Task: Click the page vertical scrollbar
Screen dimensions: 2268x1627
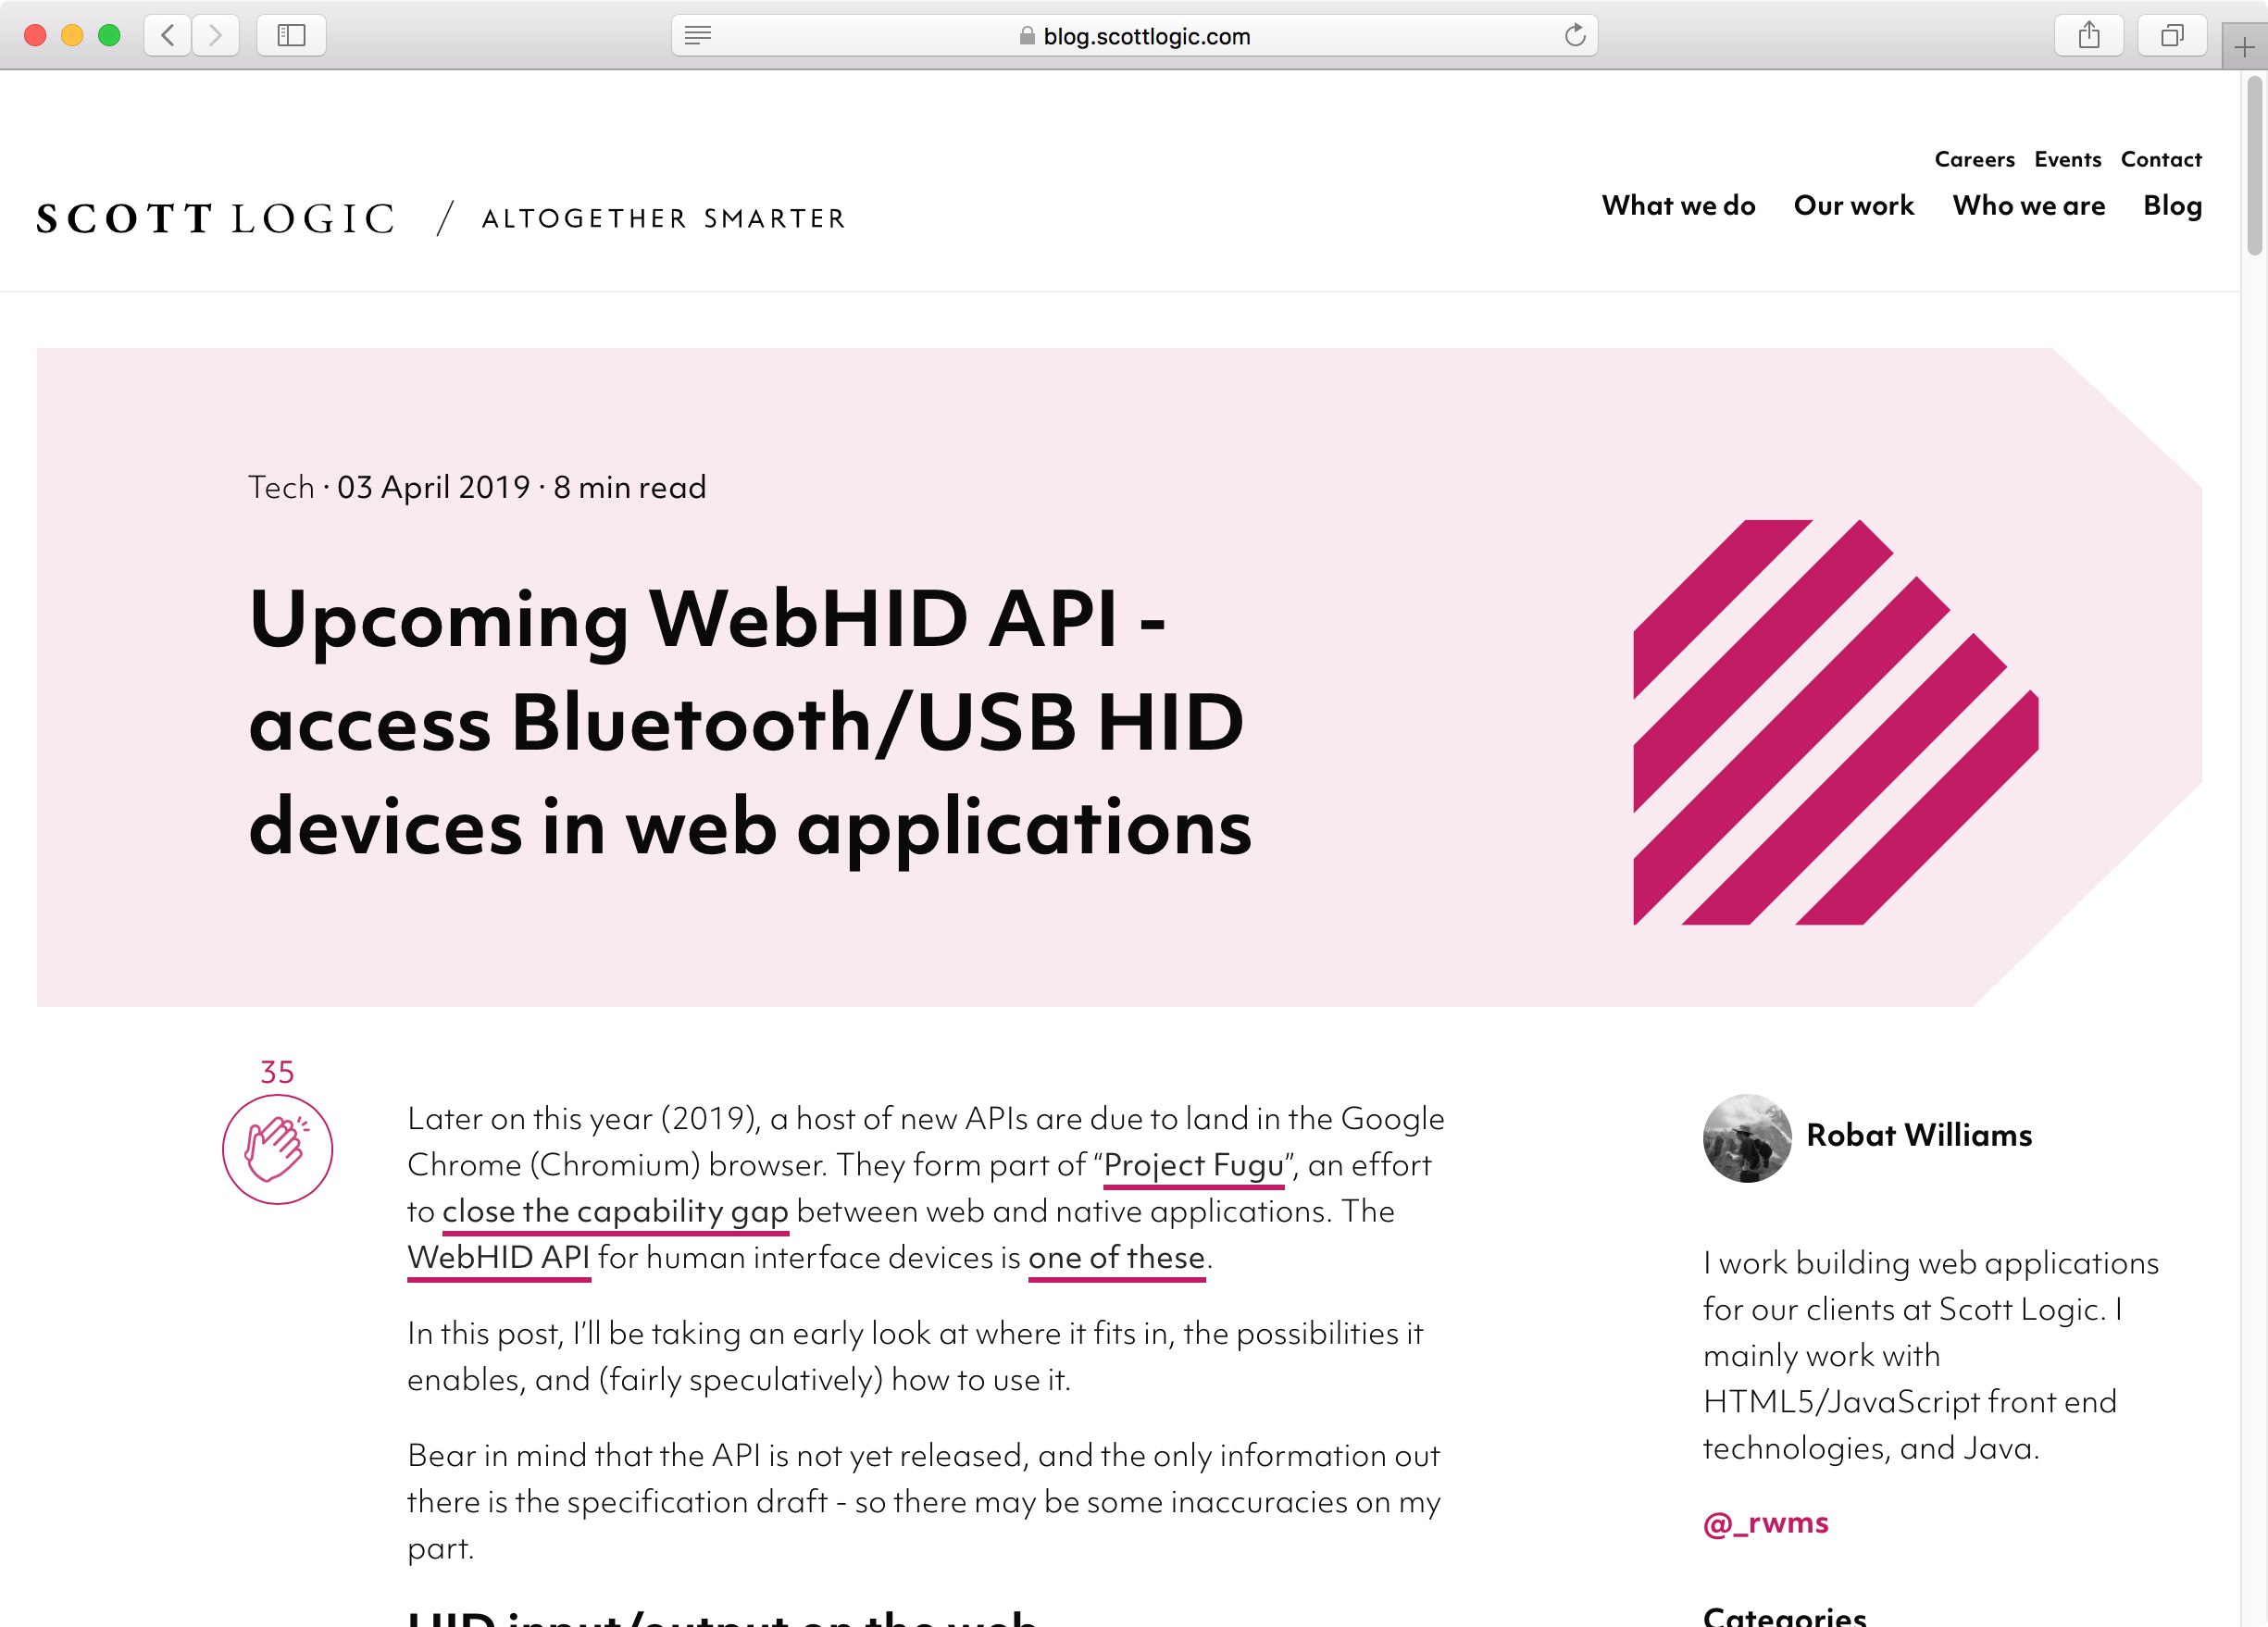Action: click(2254, 165)
